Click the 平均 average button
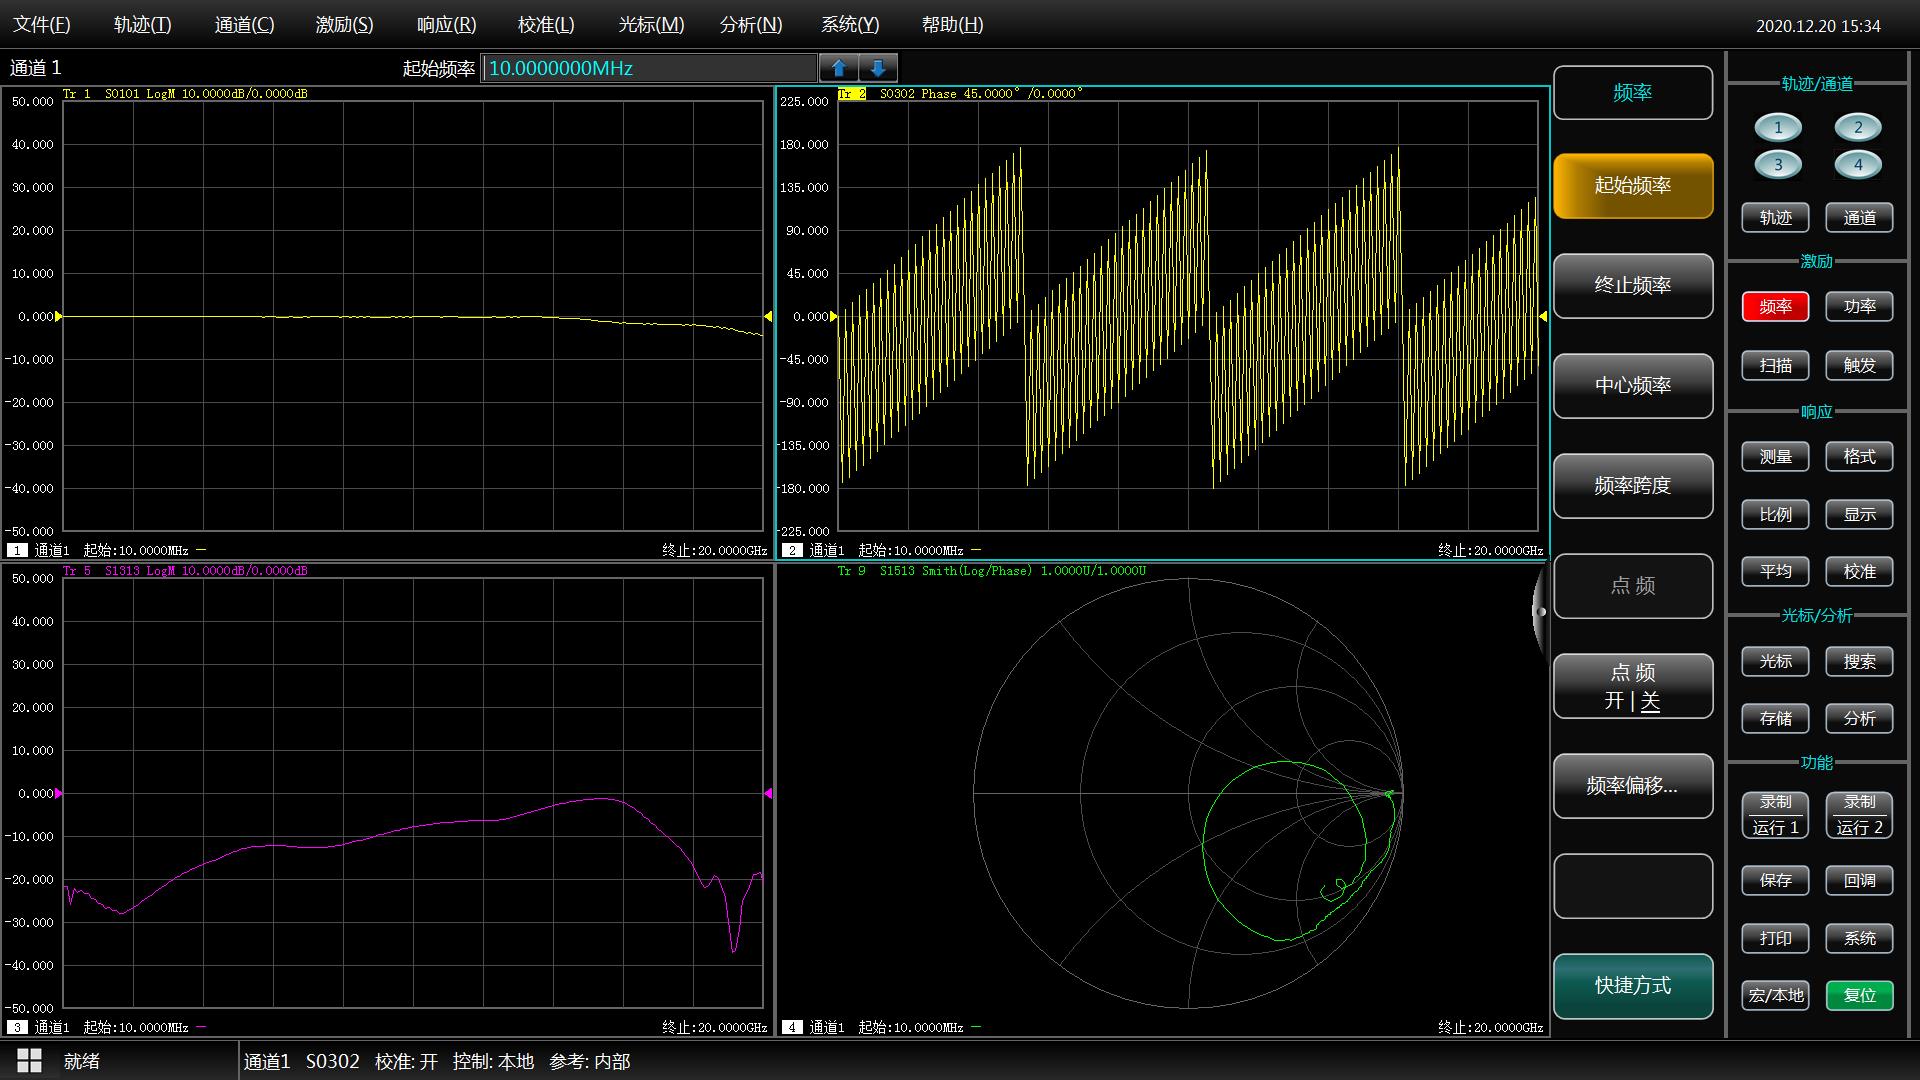1920x1080 pixels. (x=1776, y=572)
